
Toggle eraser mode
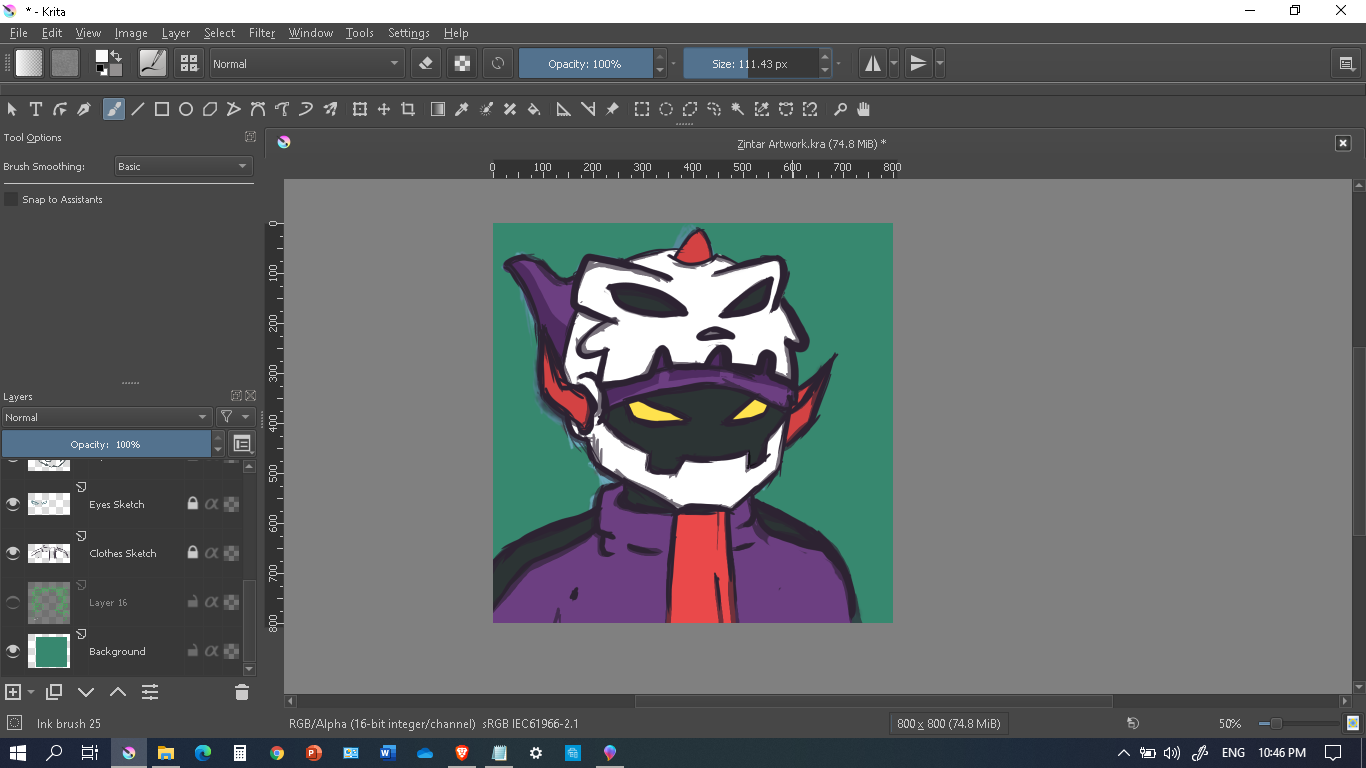pos(426,63)
